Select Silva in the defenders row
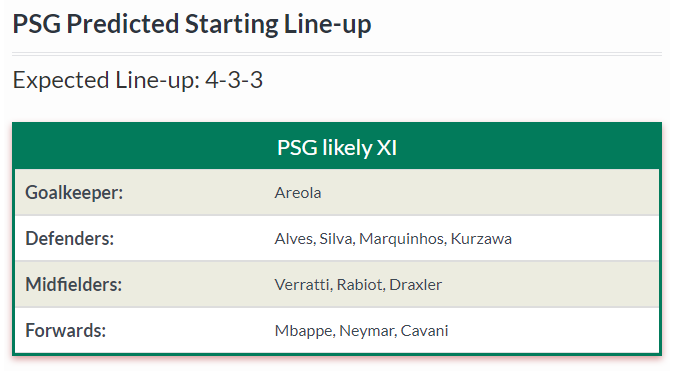 336,239
